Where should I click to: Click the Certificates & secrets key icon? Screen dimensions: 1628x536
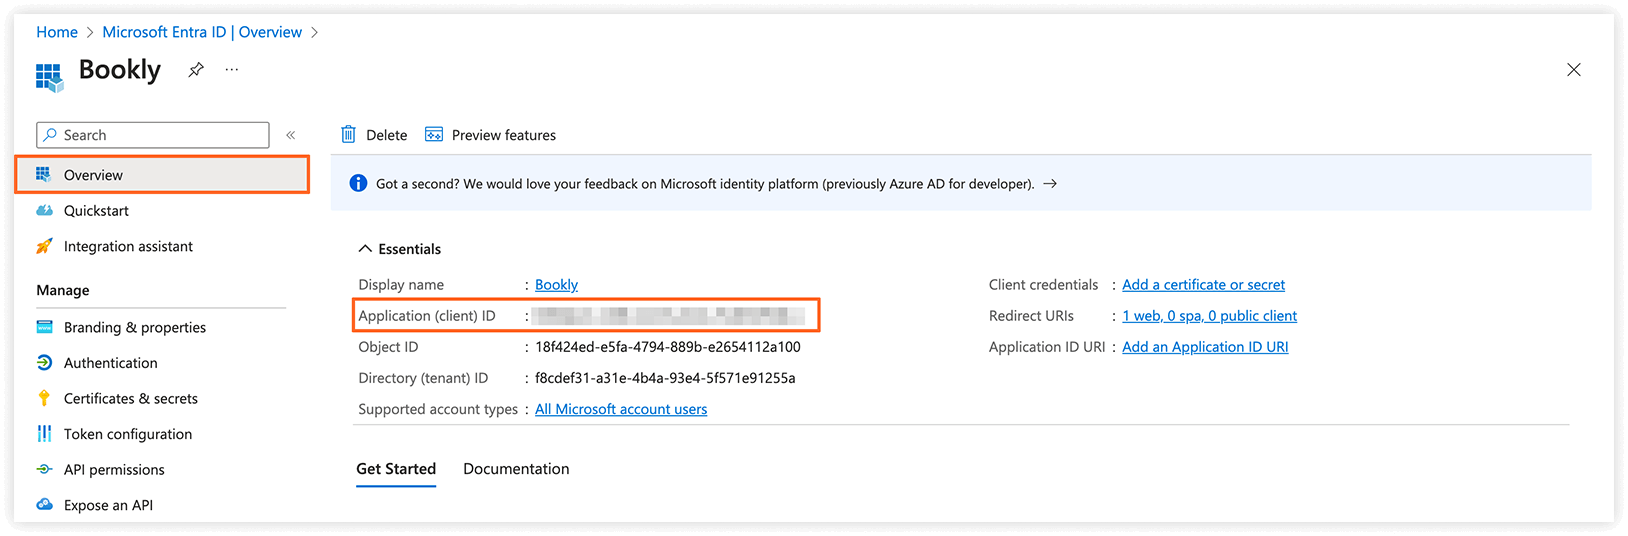click(x=44, y=398)
